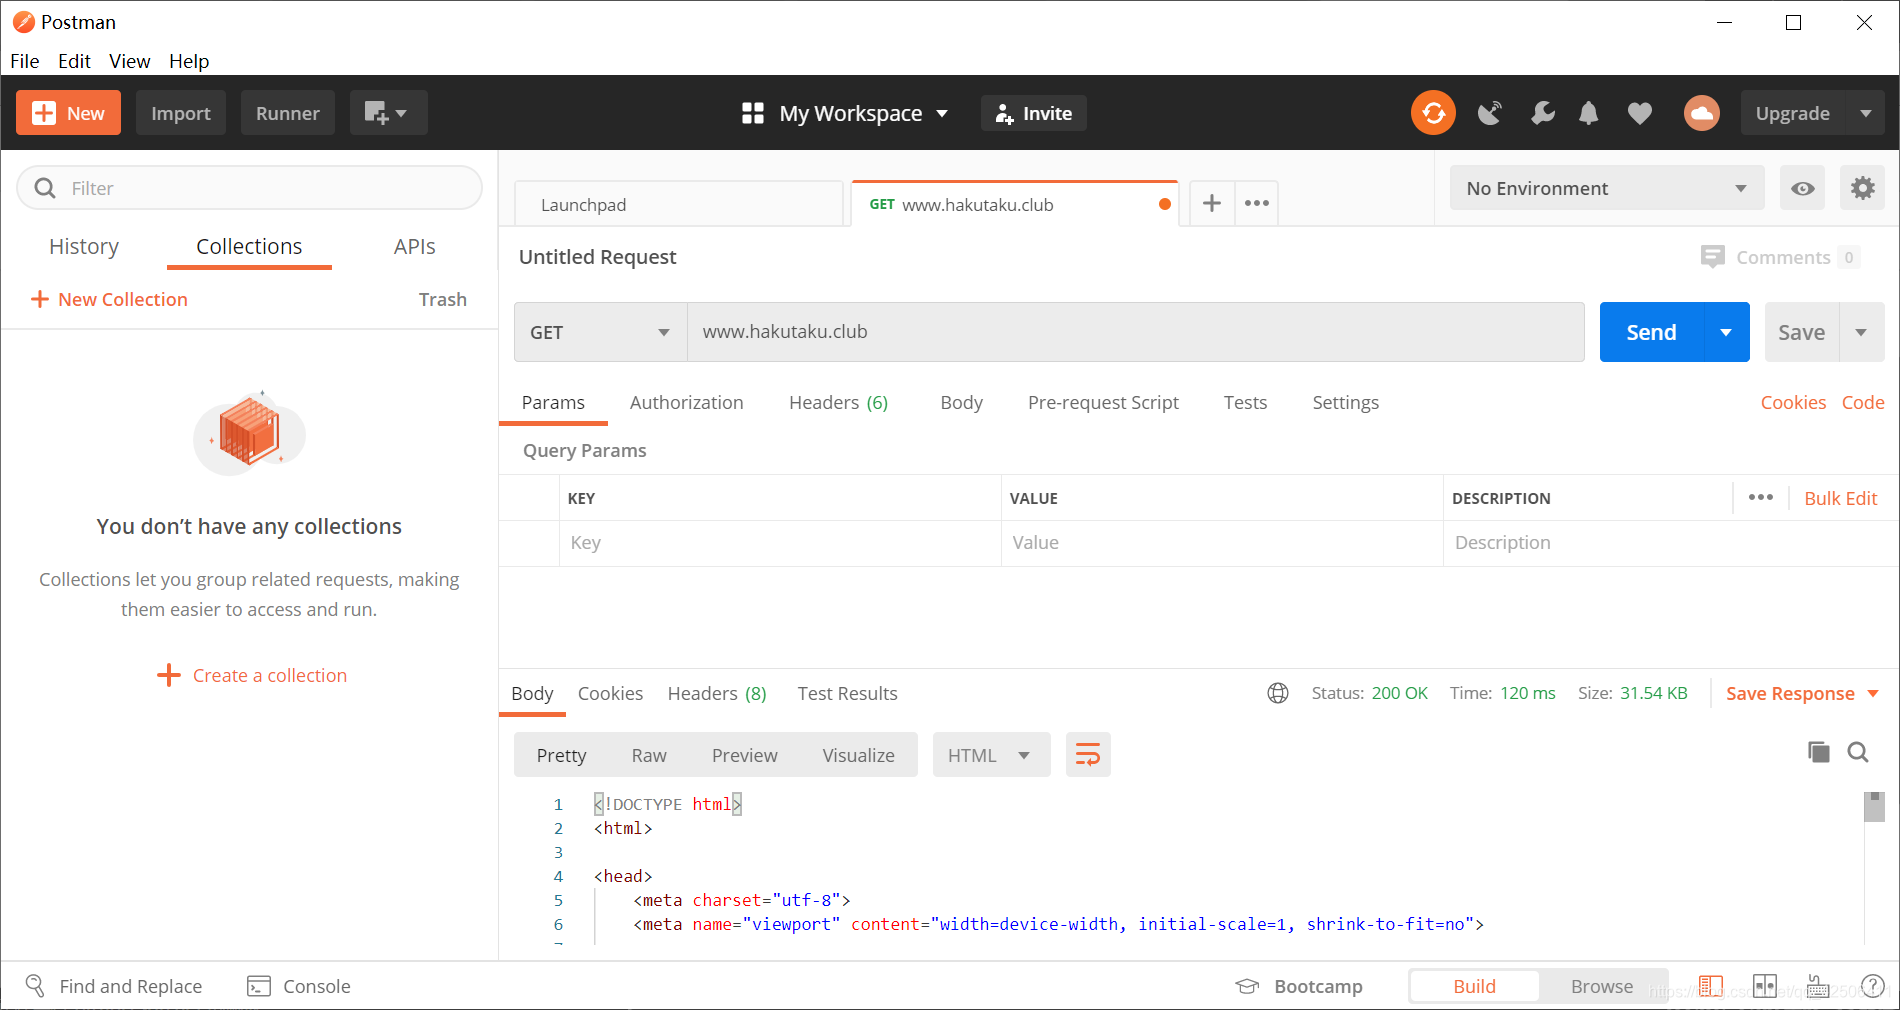Search within the response body
The height and width of the screenshot is (1010, 1900).
tap(1857, 752)
